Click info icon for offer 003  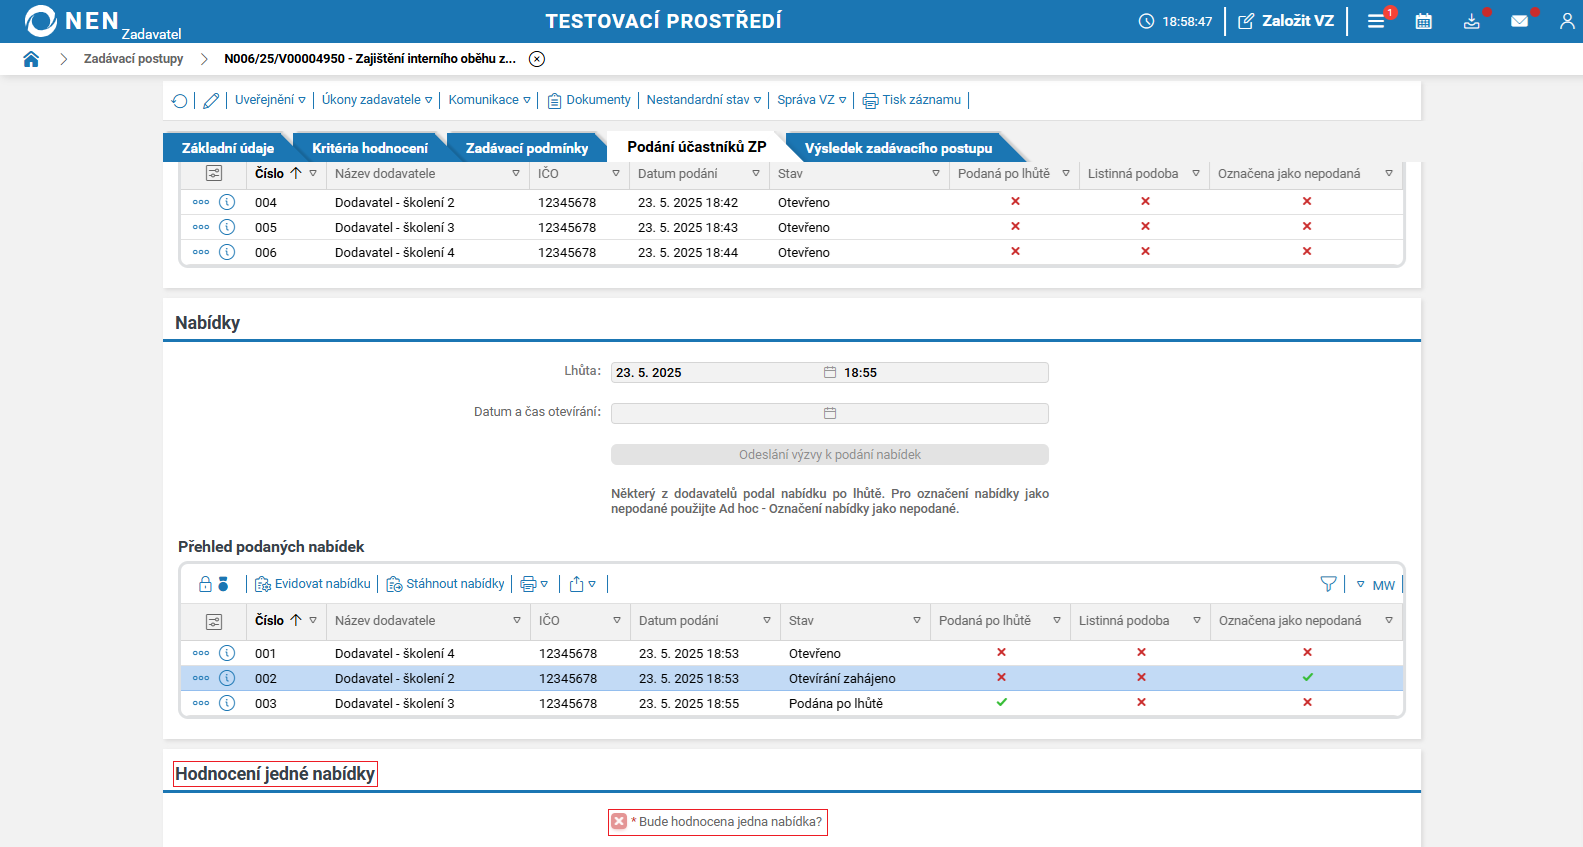pos(227,703)
